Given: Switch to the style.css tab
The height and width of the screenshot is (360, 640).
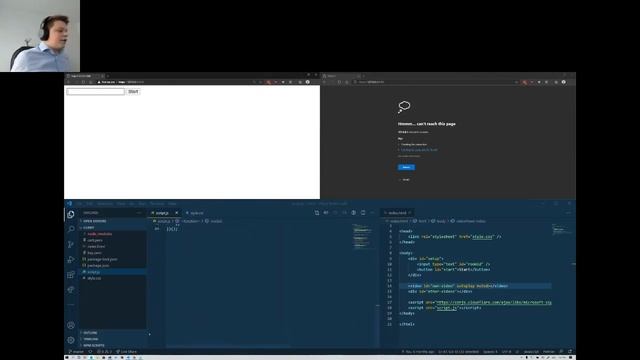Looking at the screenshot, I should [197, 213].
